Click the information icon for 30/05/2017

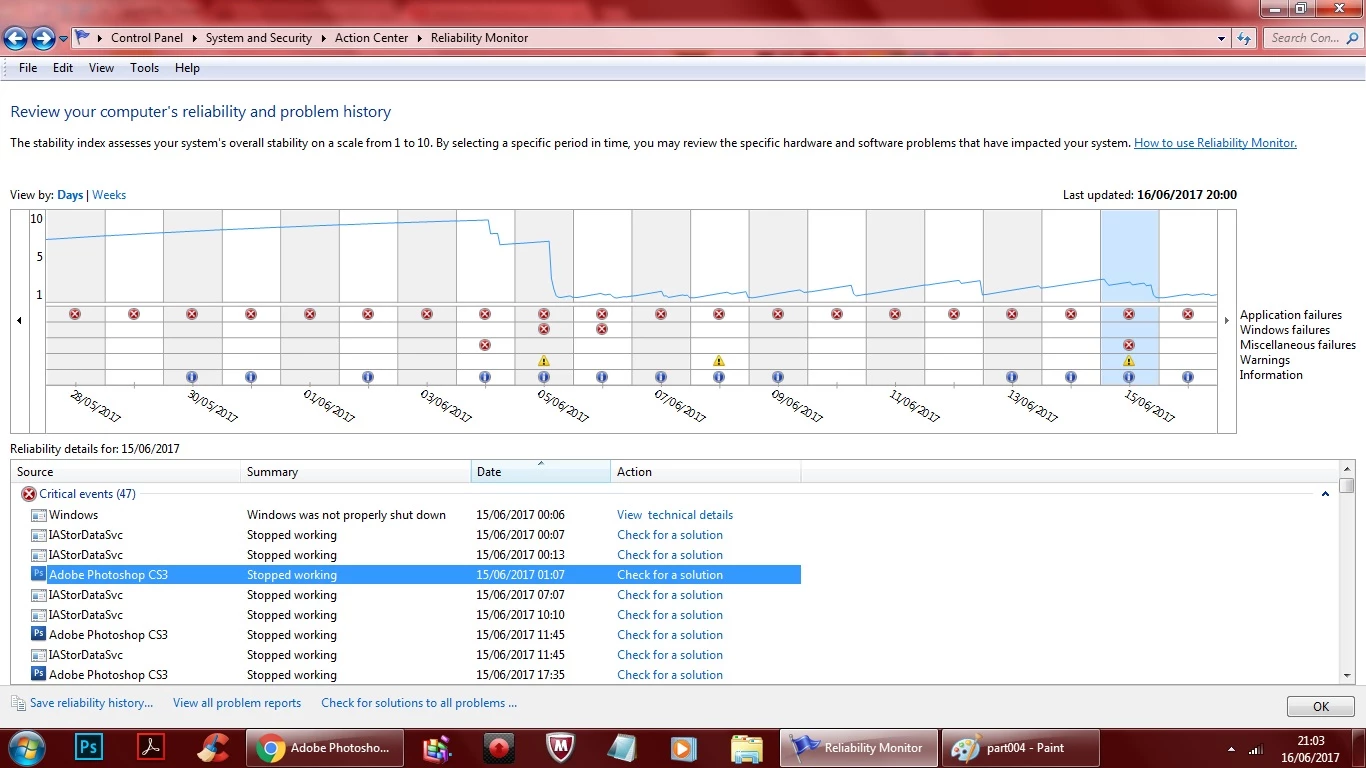point(192,377)
